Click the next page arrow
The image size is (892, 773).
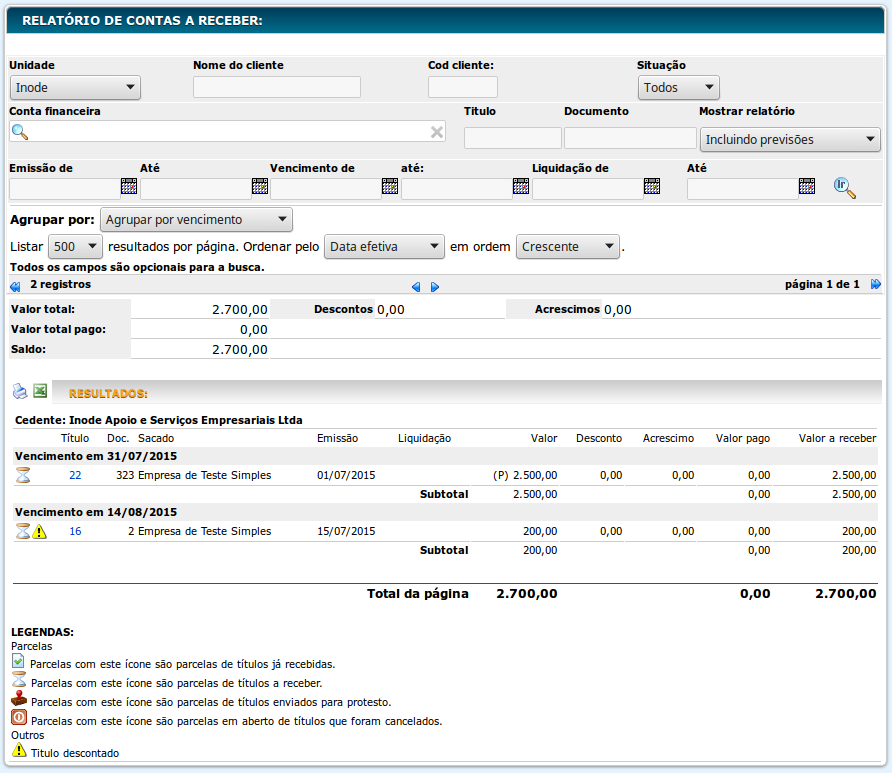click(435, 286)
